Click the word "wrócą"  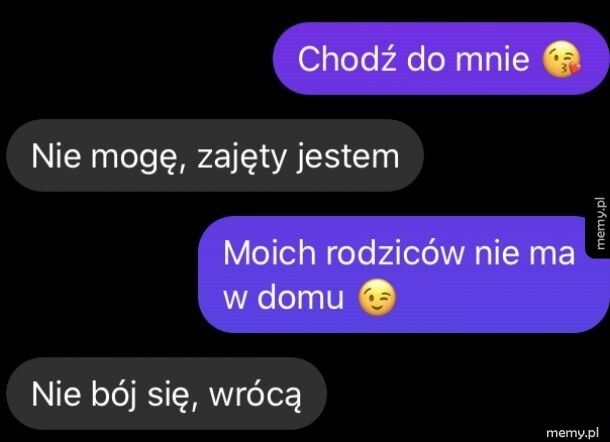coord(255,396)
